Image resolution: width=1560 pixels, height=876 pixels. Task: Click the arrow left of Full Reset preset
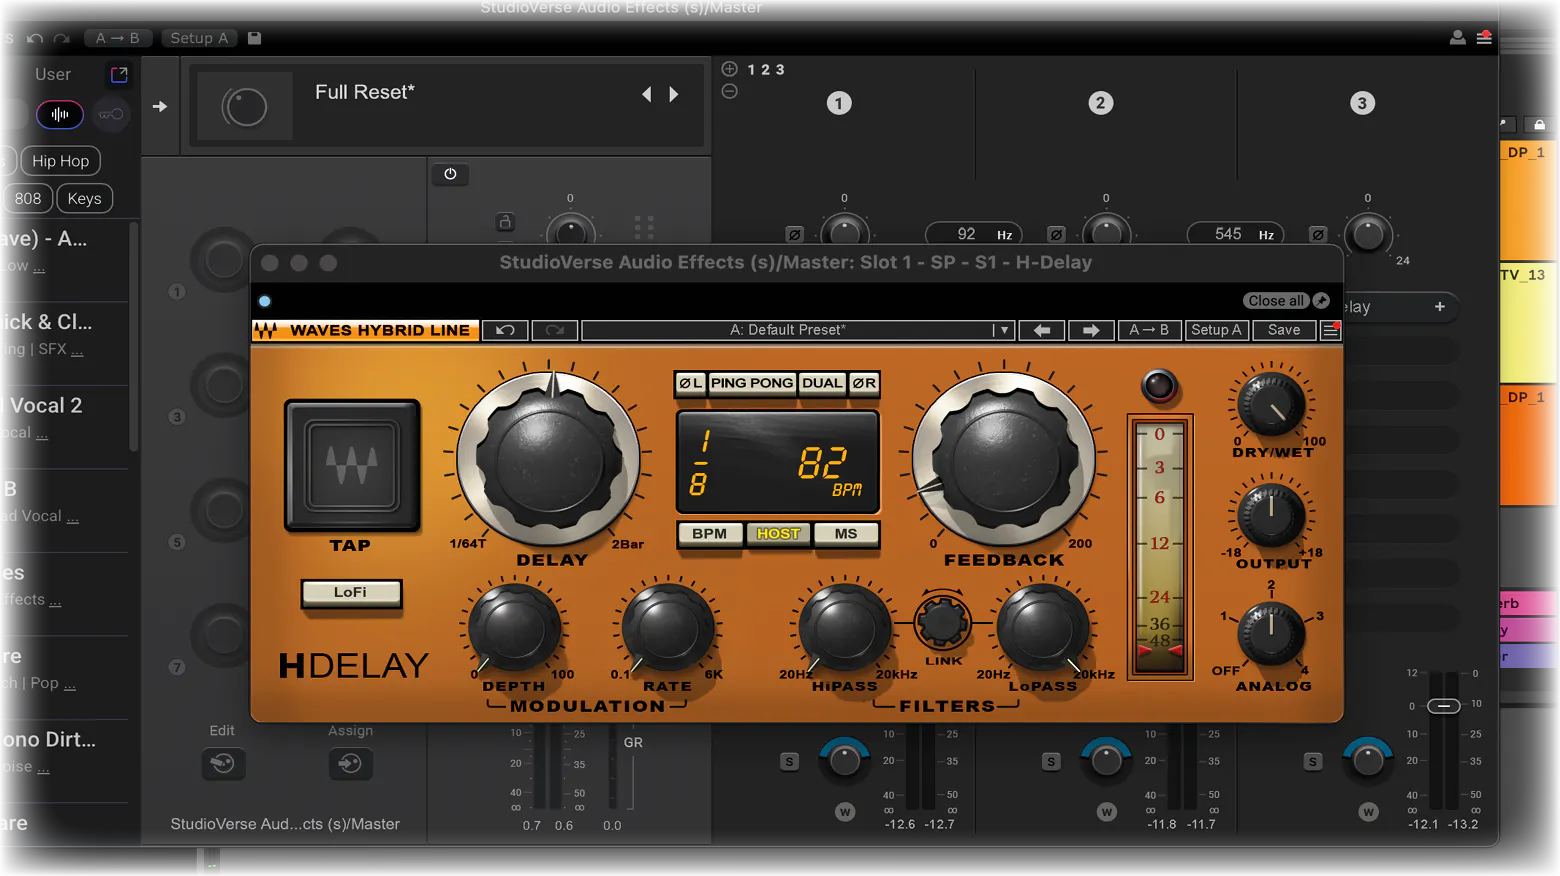click(160, 106)
